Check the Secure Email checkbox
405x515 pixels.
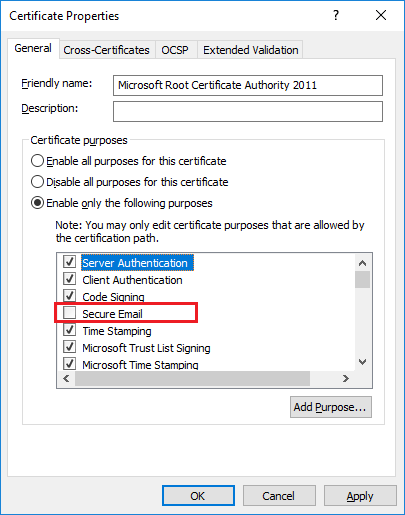click(69, 313)
